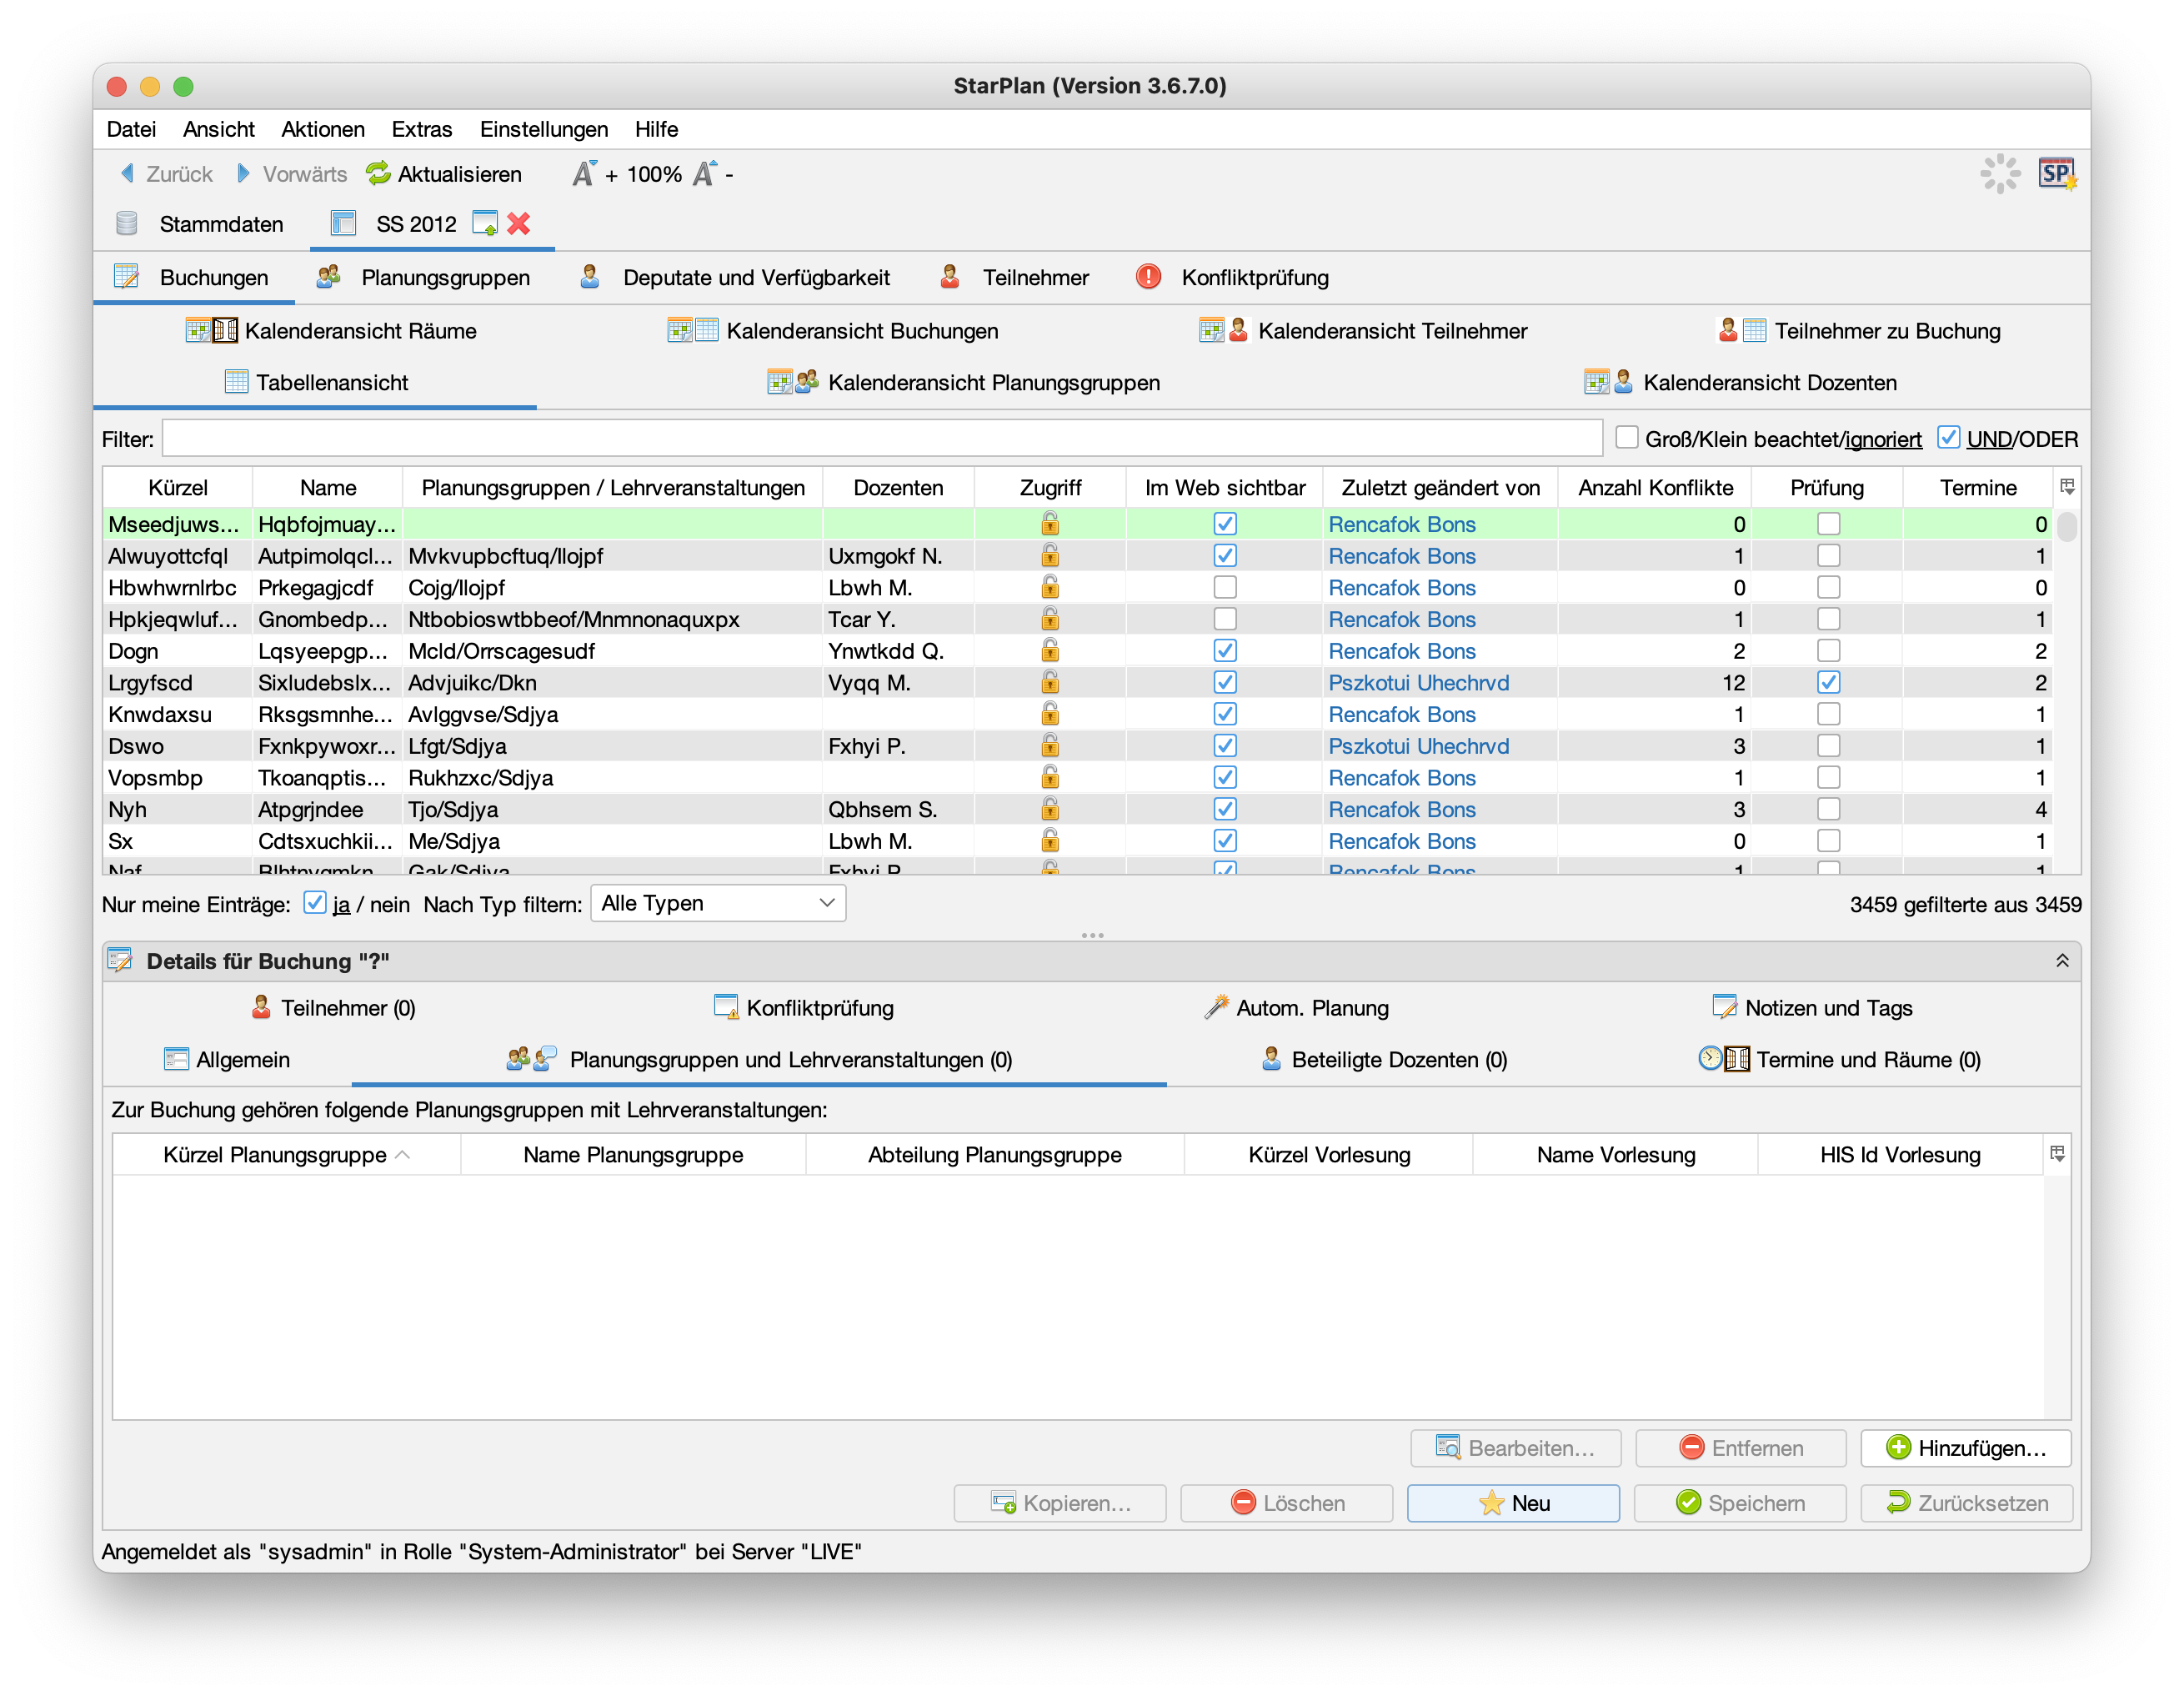Sort by Kürzel Planungsgruppe column arrow
Image resolution: width=2184 pixels, height=1696 pixels.
point(403,1154)
